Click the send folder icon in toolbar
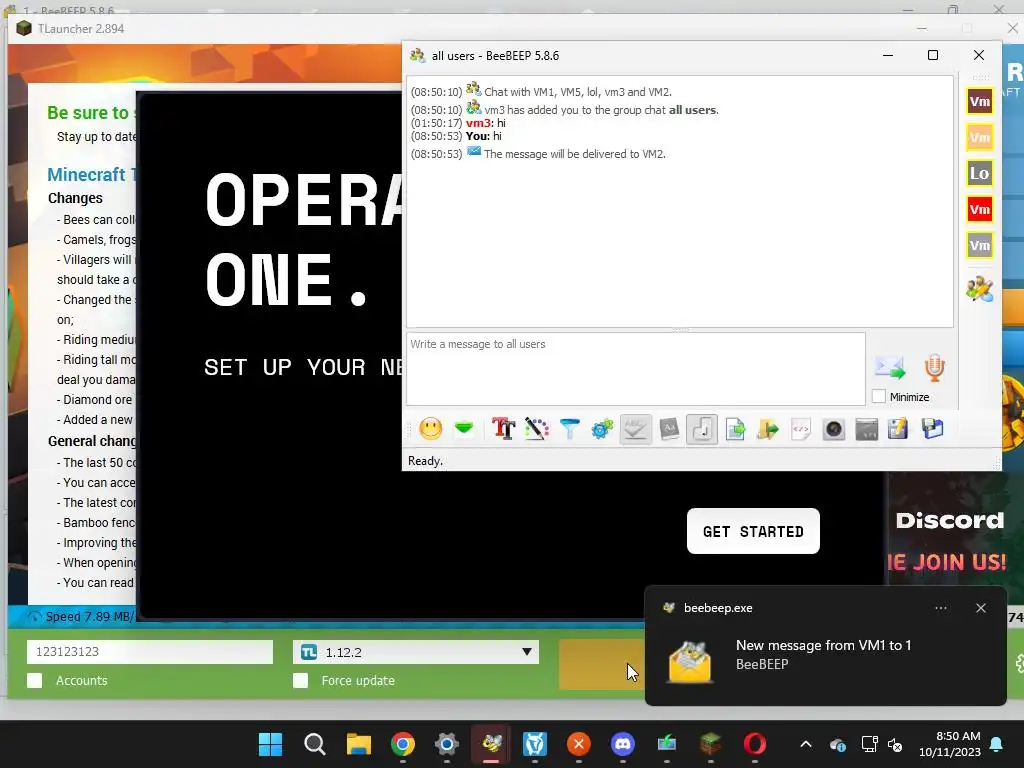 click(768, 429)
